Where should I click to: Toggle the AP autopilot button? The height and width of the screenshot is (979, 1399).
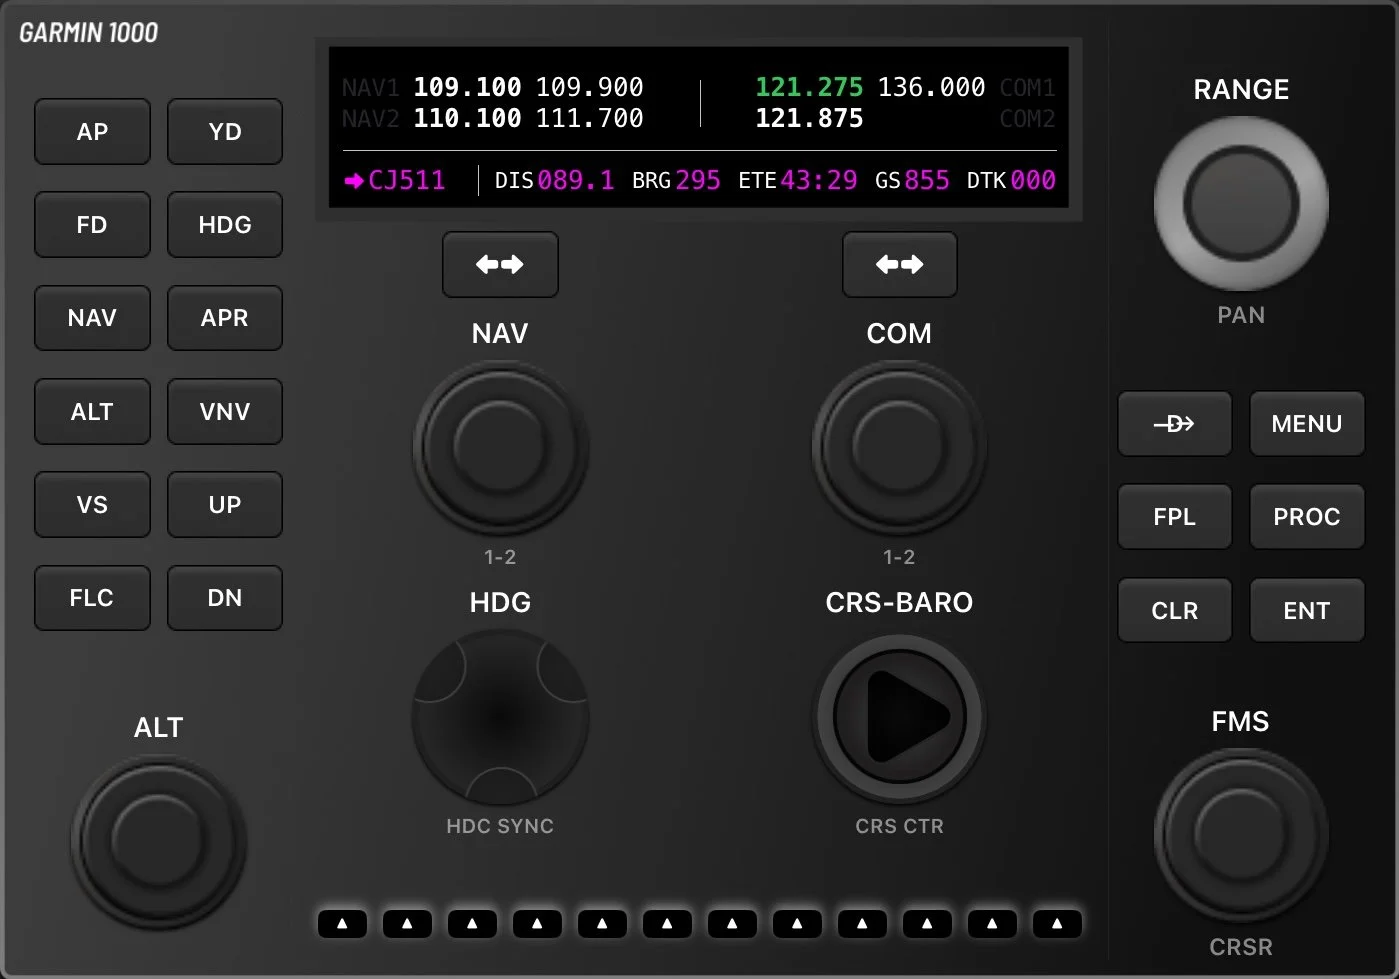[x=92, y=132]
